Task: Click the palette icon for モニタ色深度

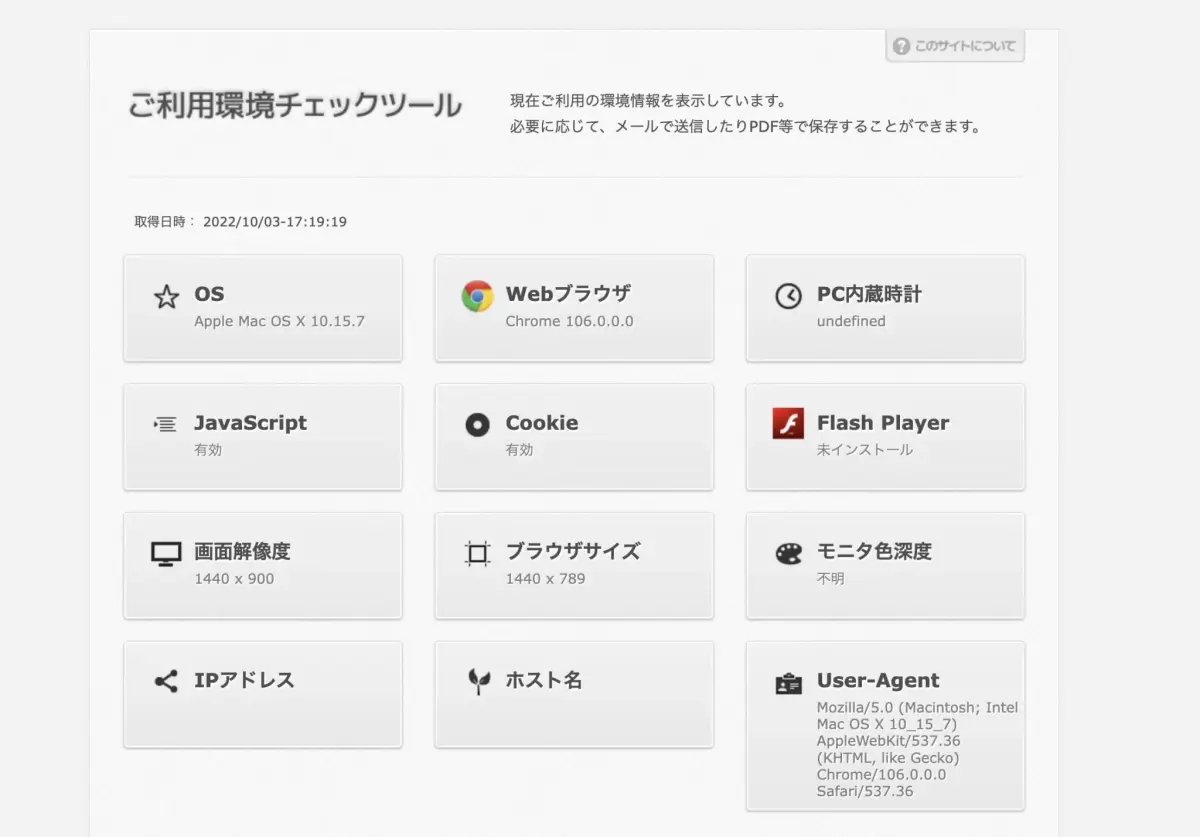Action: click(788, 553)
